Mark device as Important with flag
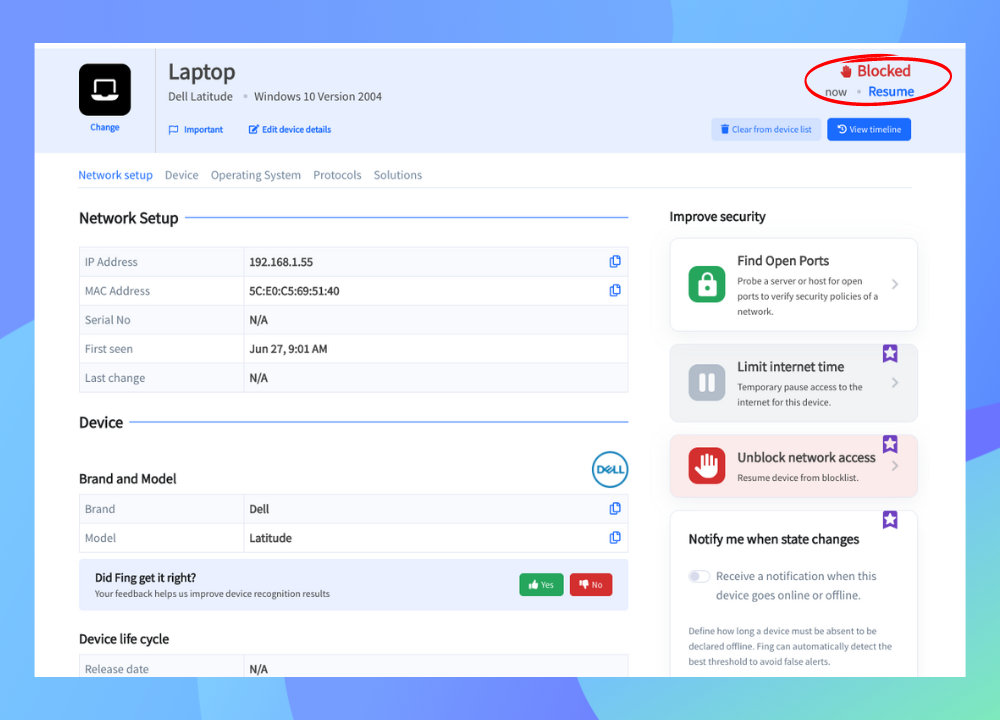 196,129
